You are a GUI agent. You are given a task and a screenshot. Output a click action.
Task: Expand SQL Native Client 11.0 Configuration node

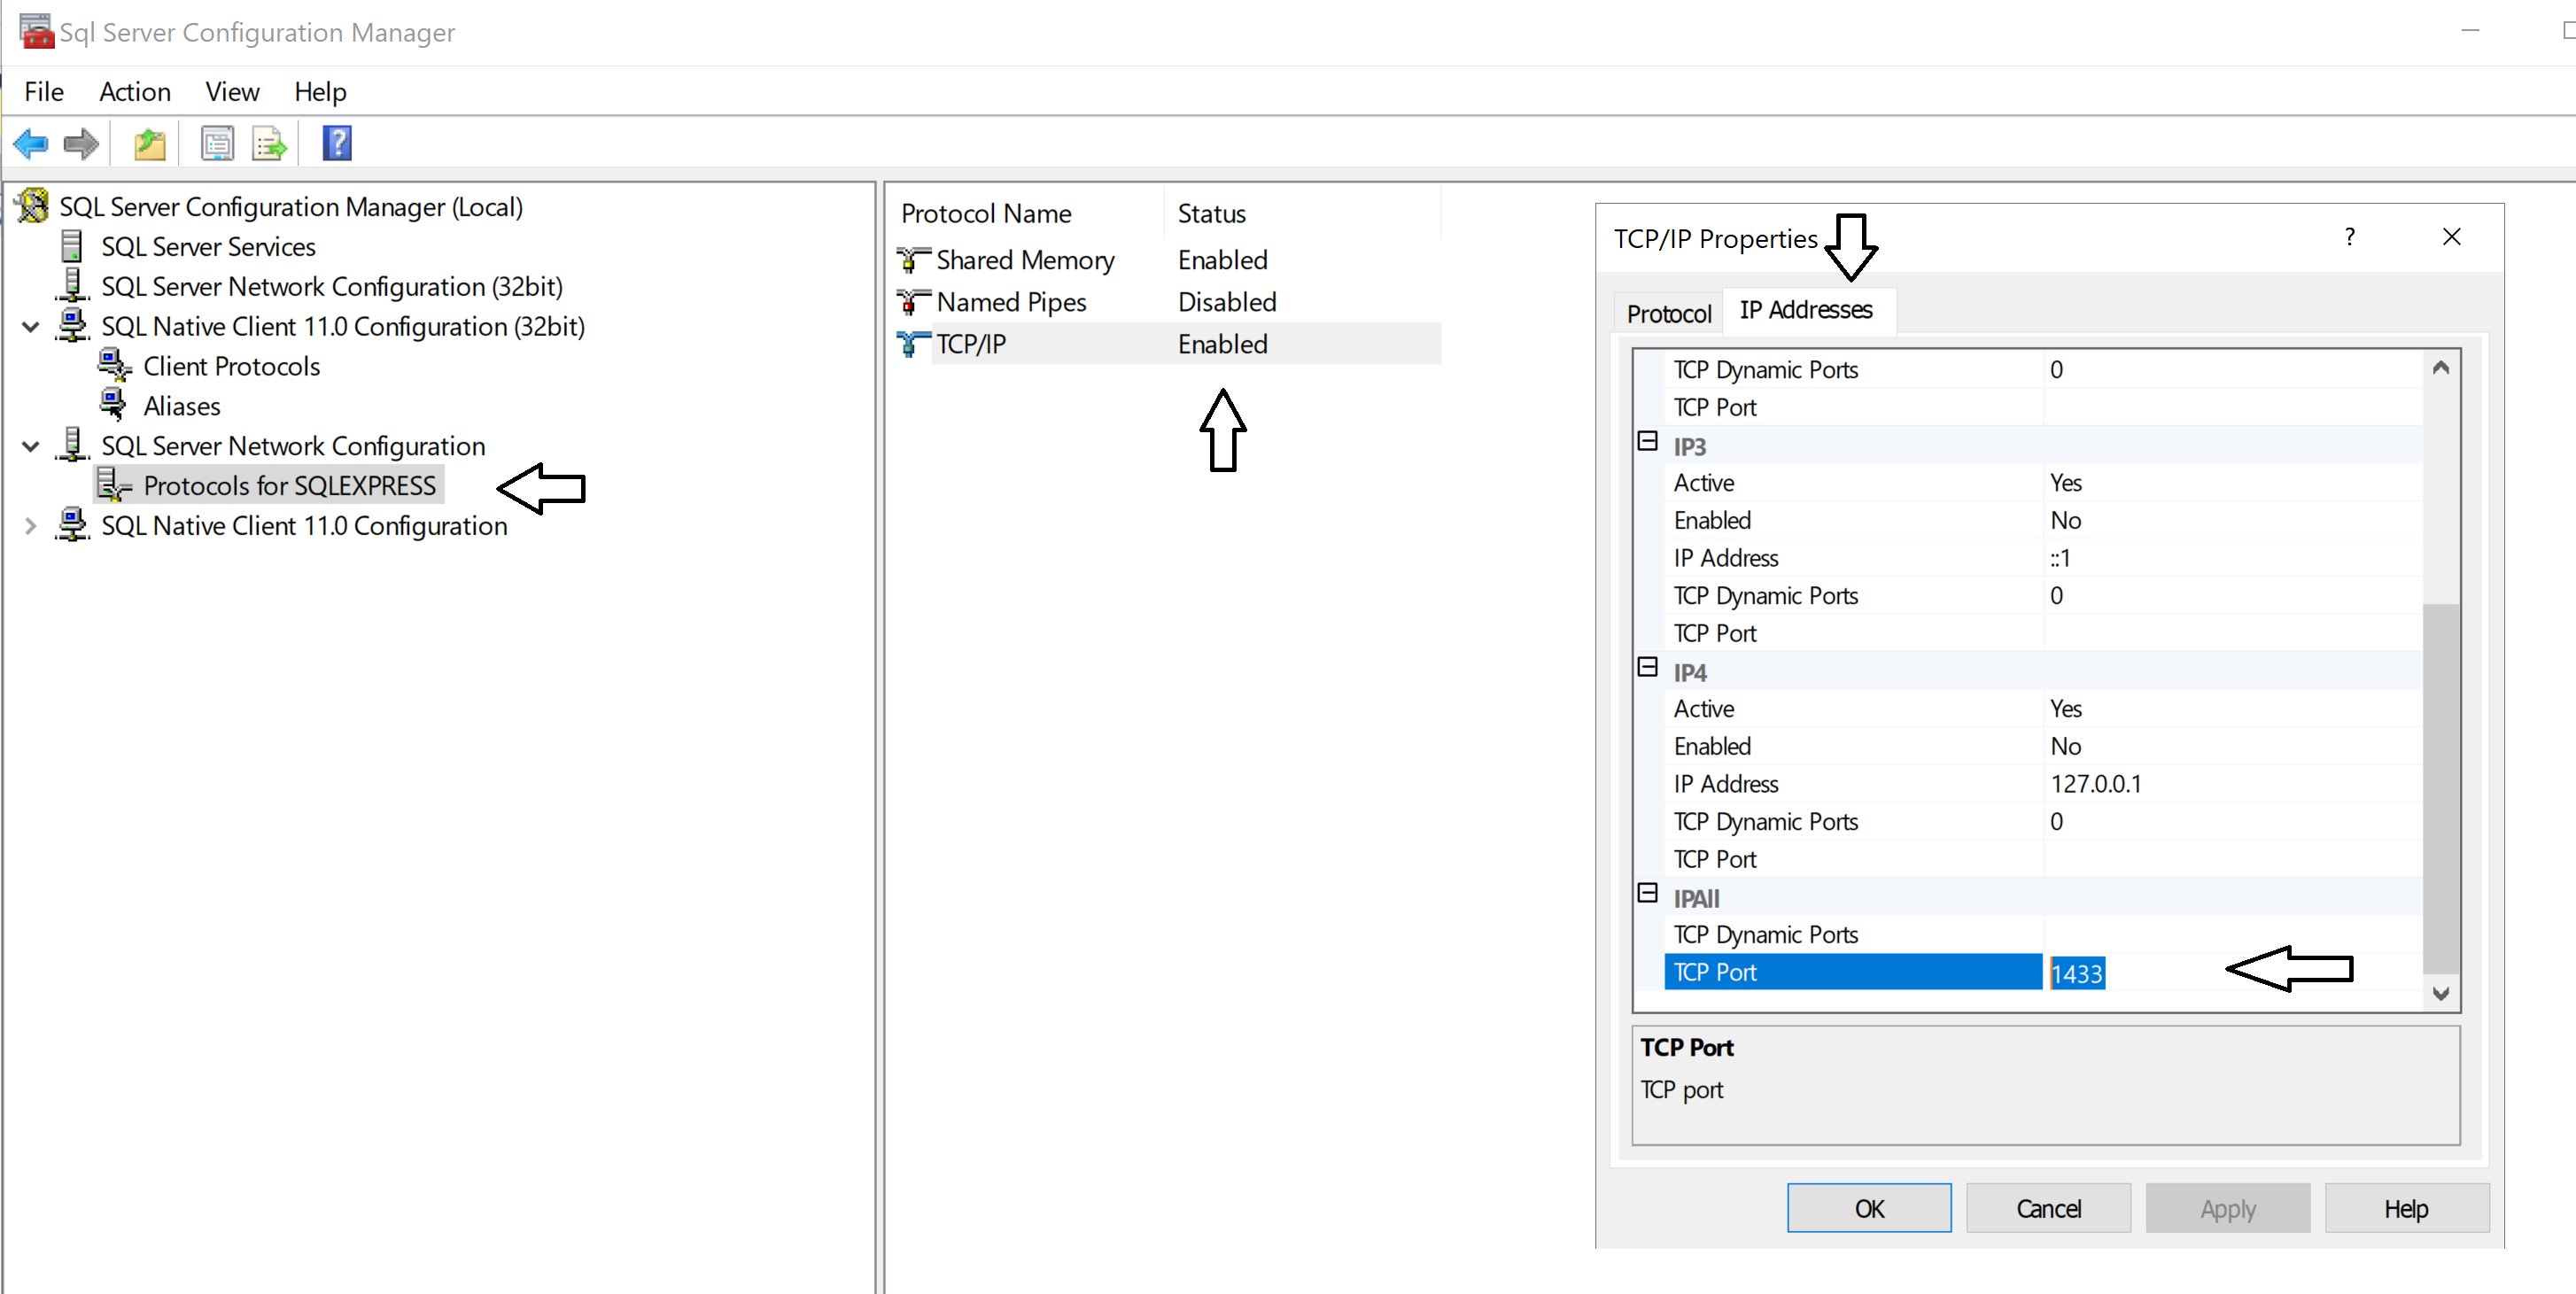[30, 526]
